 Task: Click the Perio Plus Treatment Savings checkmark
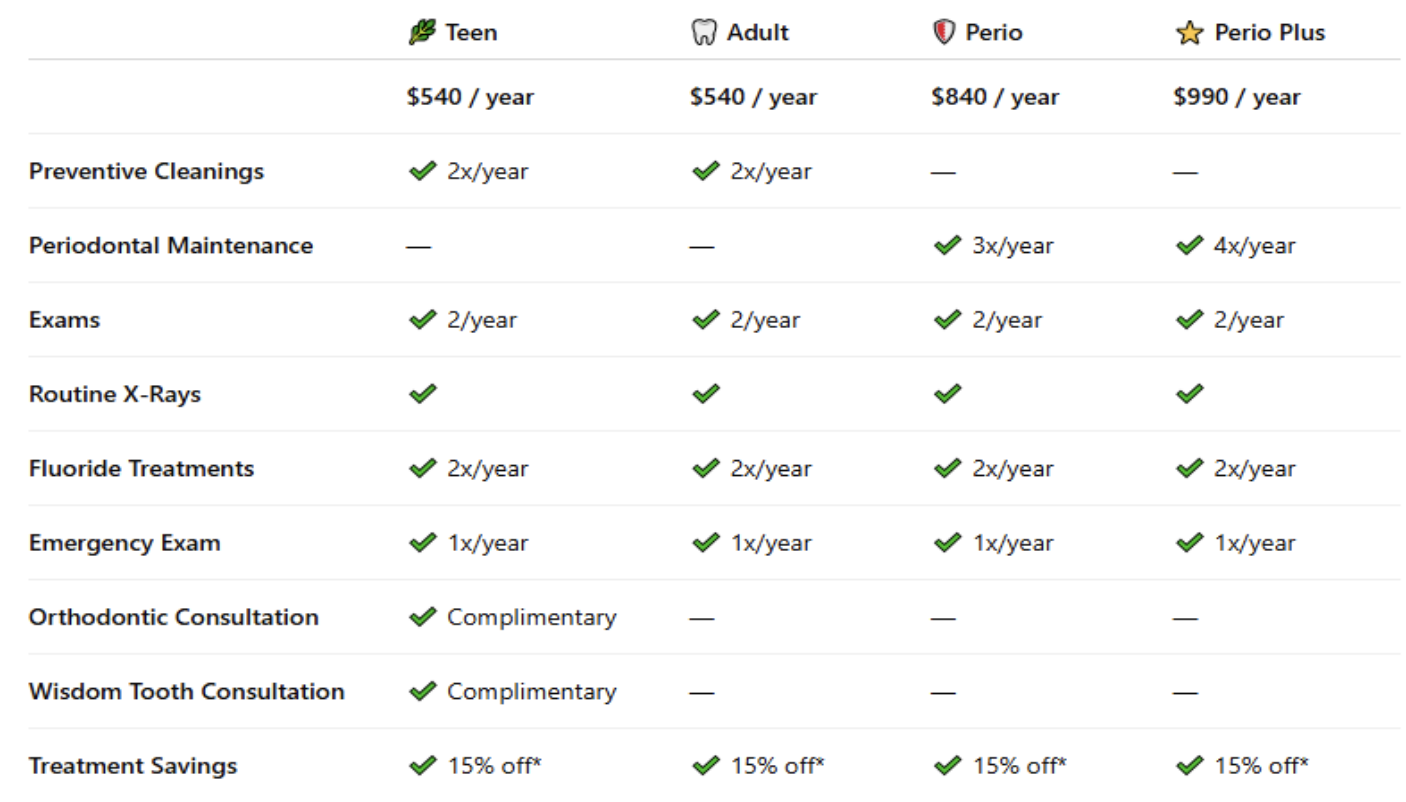[x=1189, y=766]
